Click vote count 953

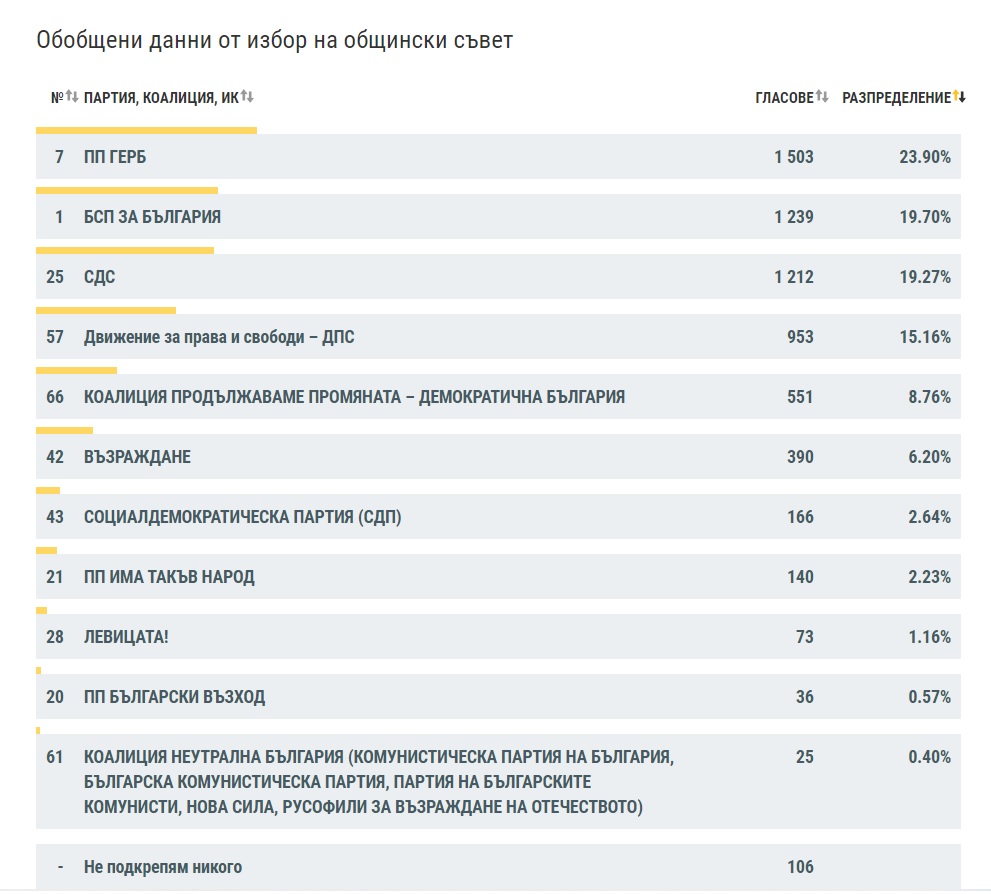tap(800, 337)
